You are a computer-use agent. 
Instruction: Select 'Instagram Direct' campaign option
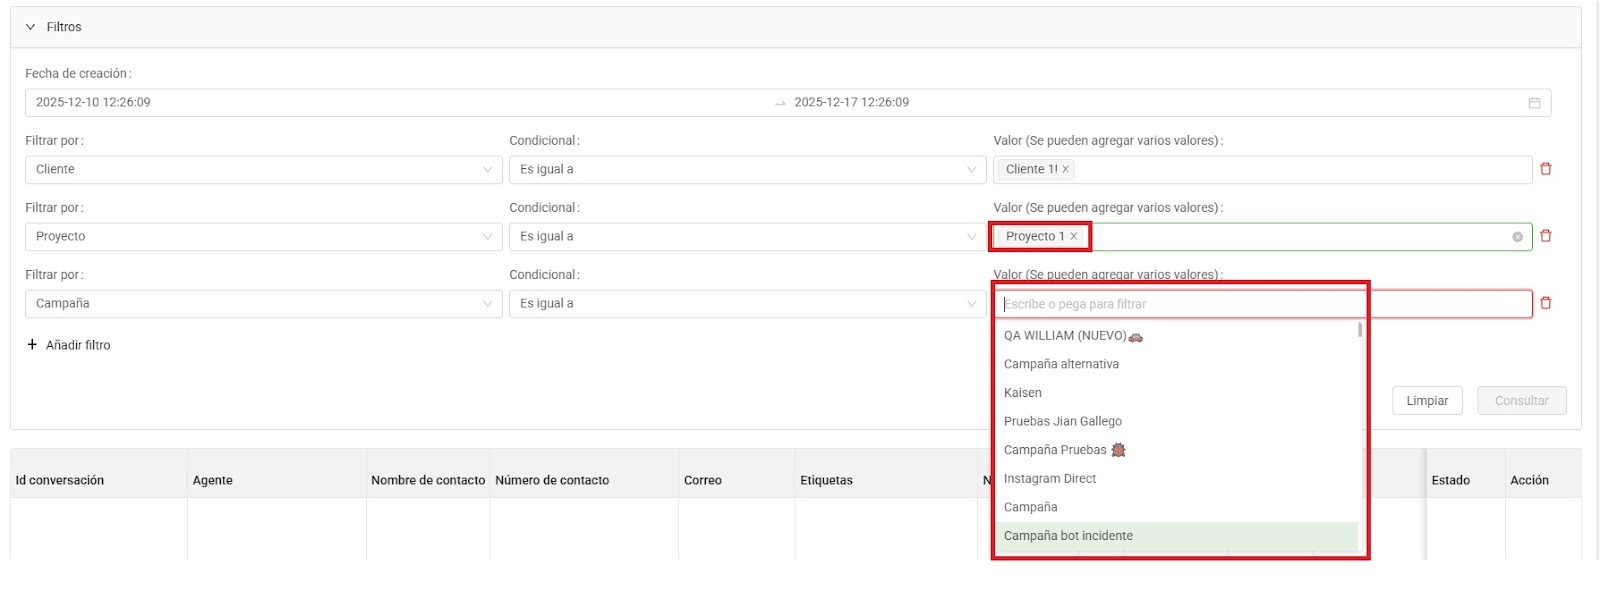click(x=1050, y=479)
